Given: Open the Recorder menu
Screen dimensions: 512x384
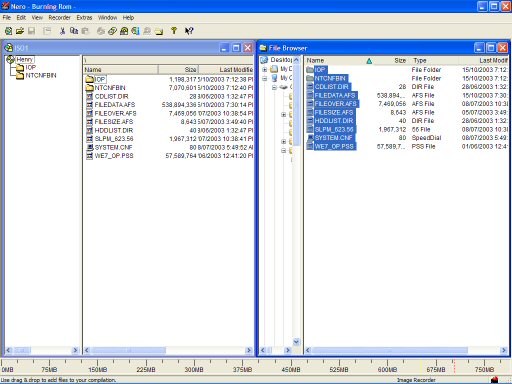Looking at the screenshot, I should click(59, 18).
